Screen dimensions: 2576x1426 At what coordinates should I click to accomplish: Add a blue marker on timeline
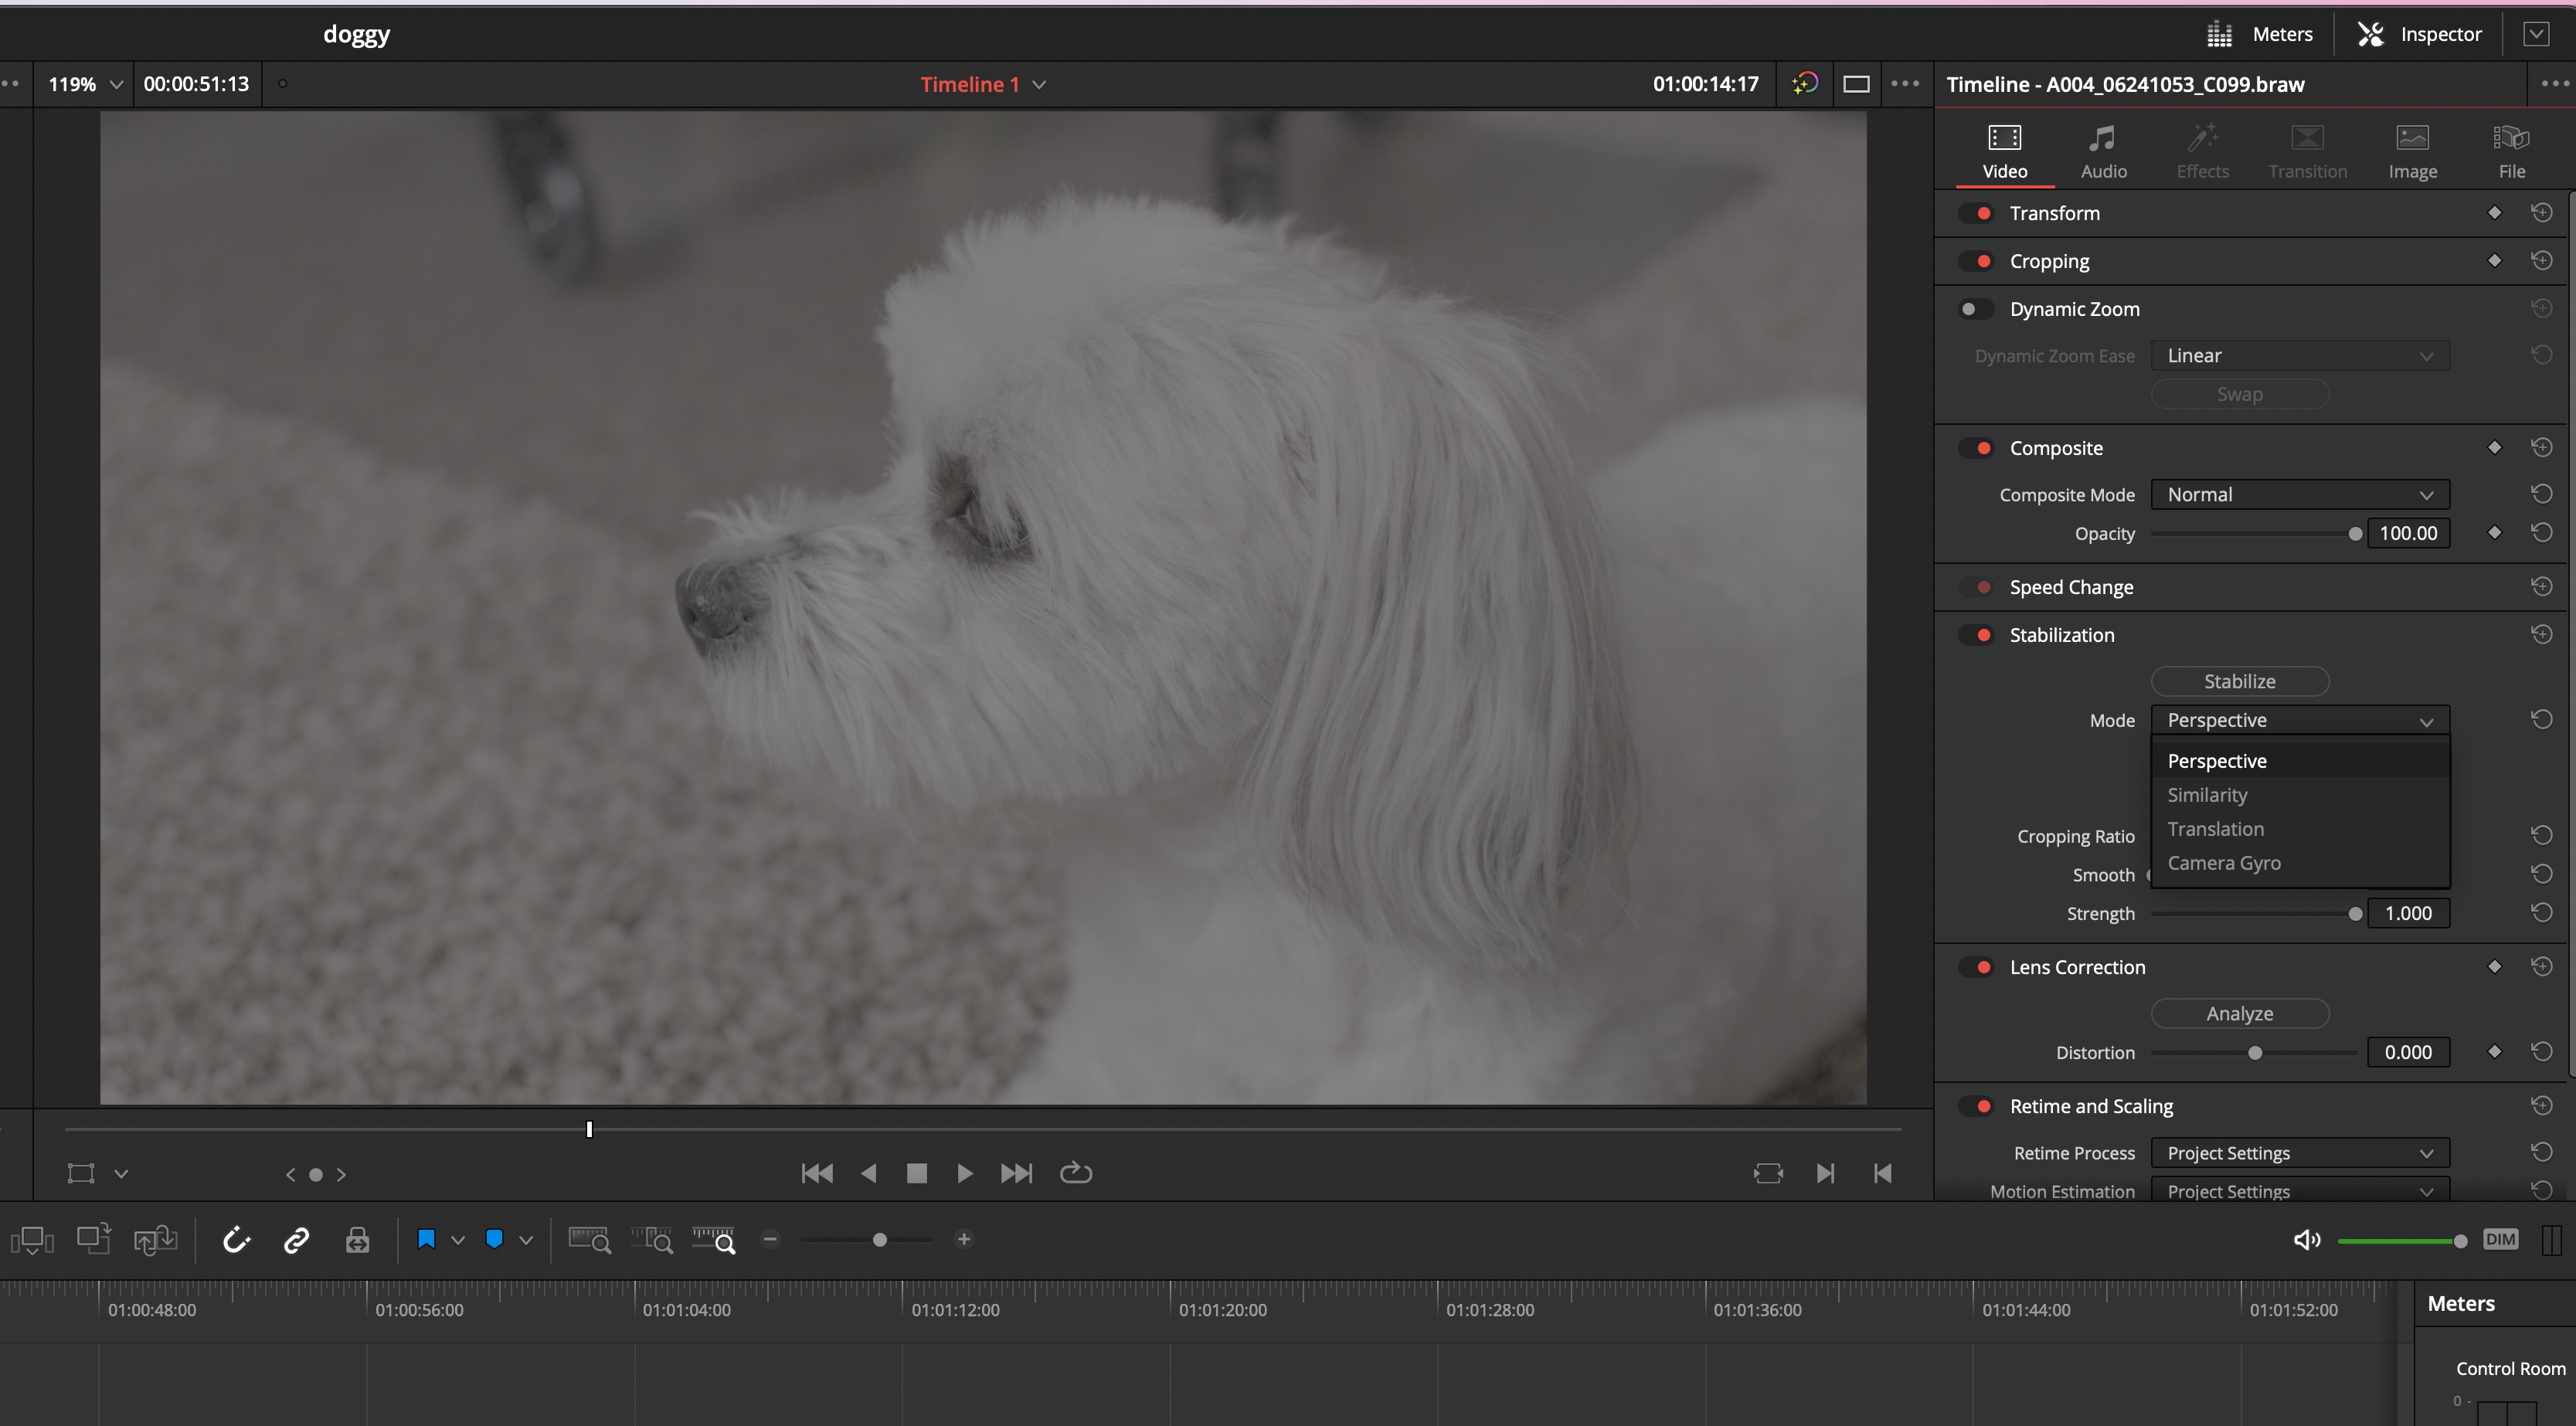494,1240
